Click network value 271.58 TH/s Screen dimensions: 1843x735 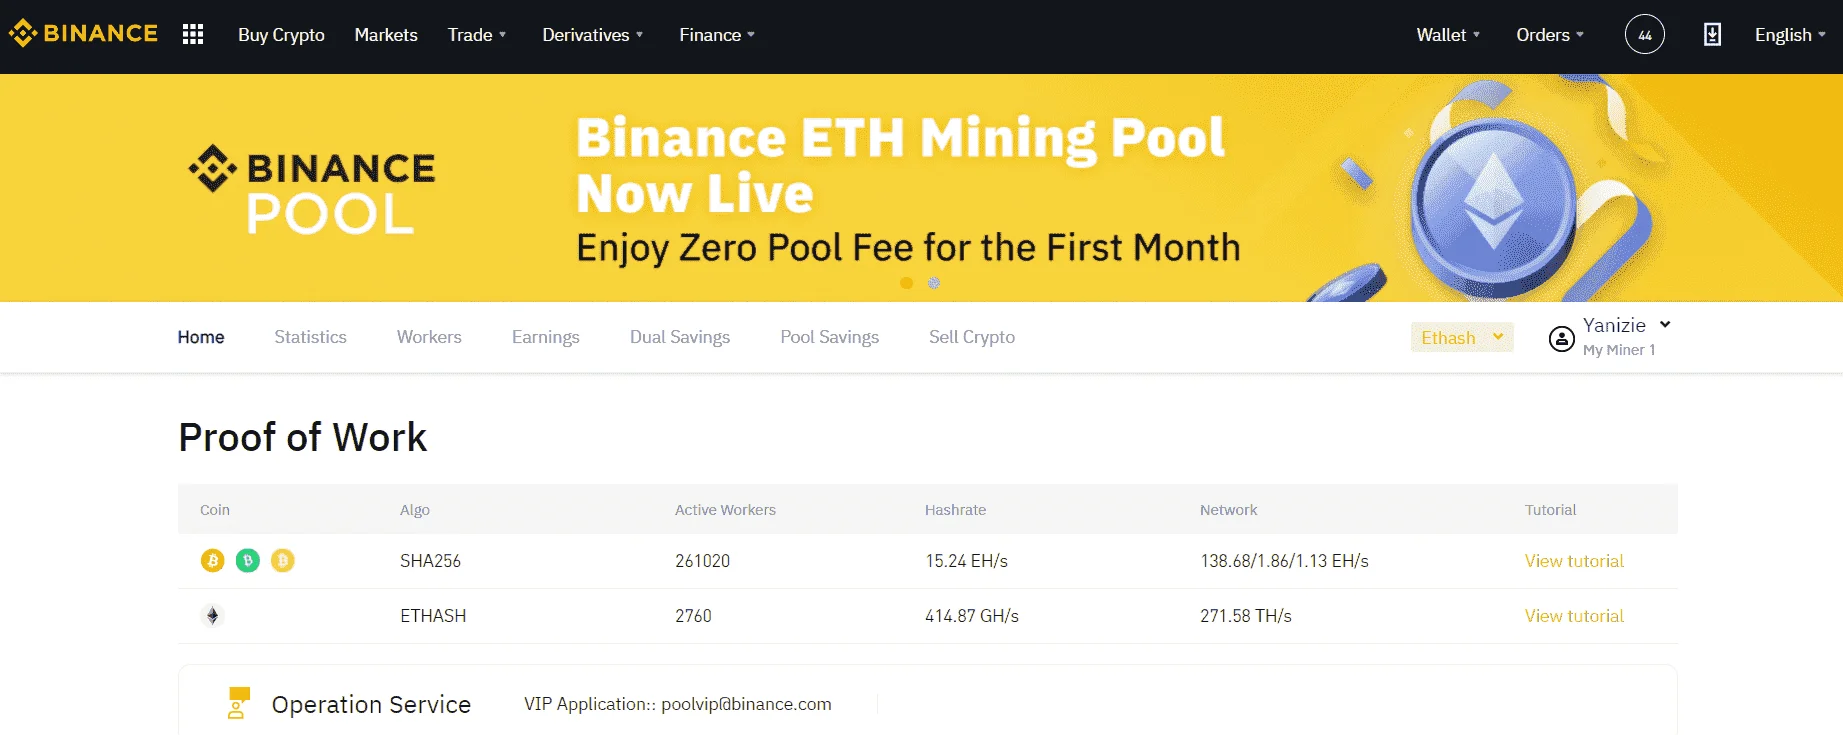(x=1246, y=616)
